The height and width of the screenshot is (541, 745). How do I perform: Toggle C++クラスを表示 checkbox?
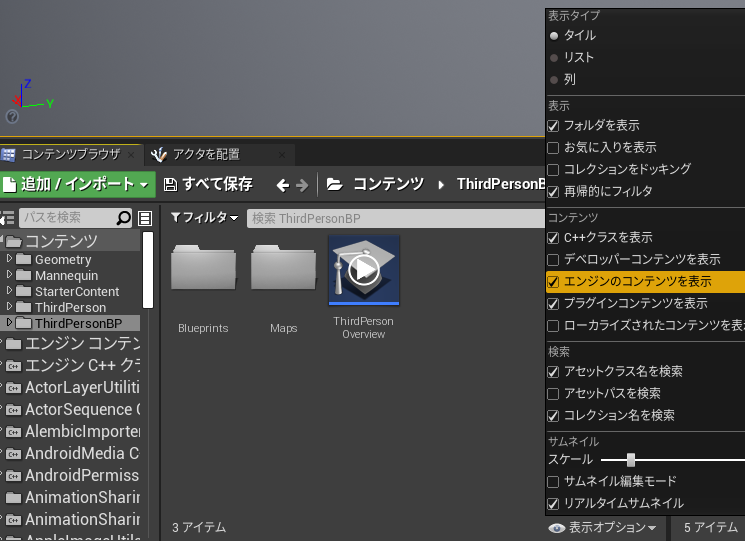(553, 237)
